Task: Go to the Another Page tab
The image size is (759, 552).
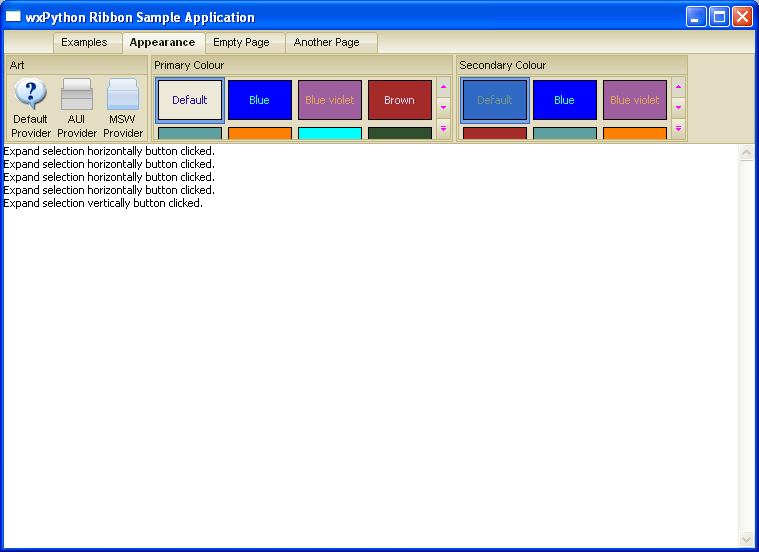Action: coord(326,43)
